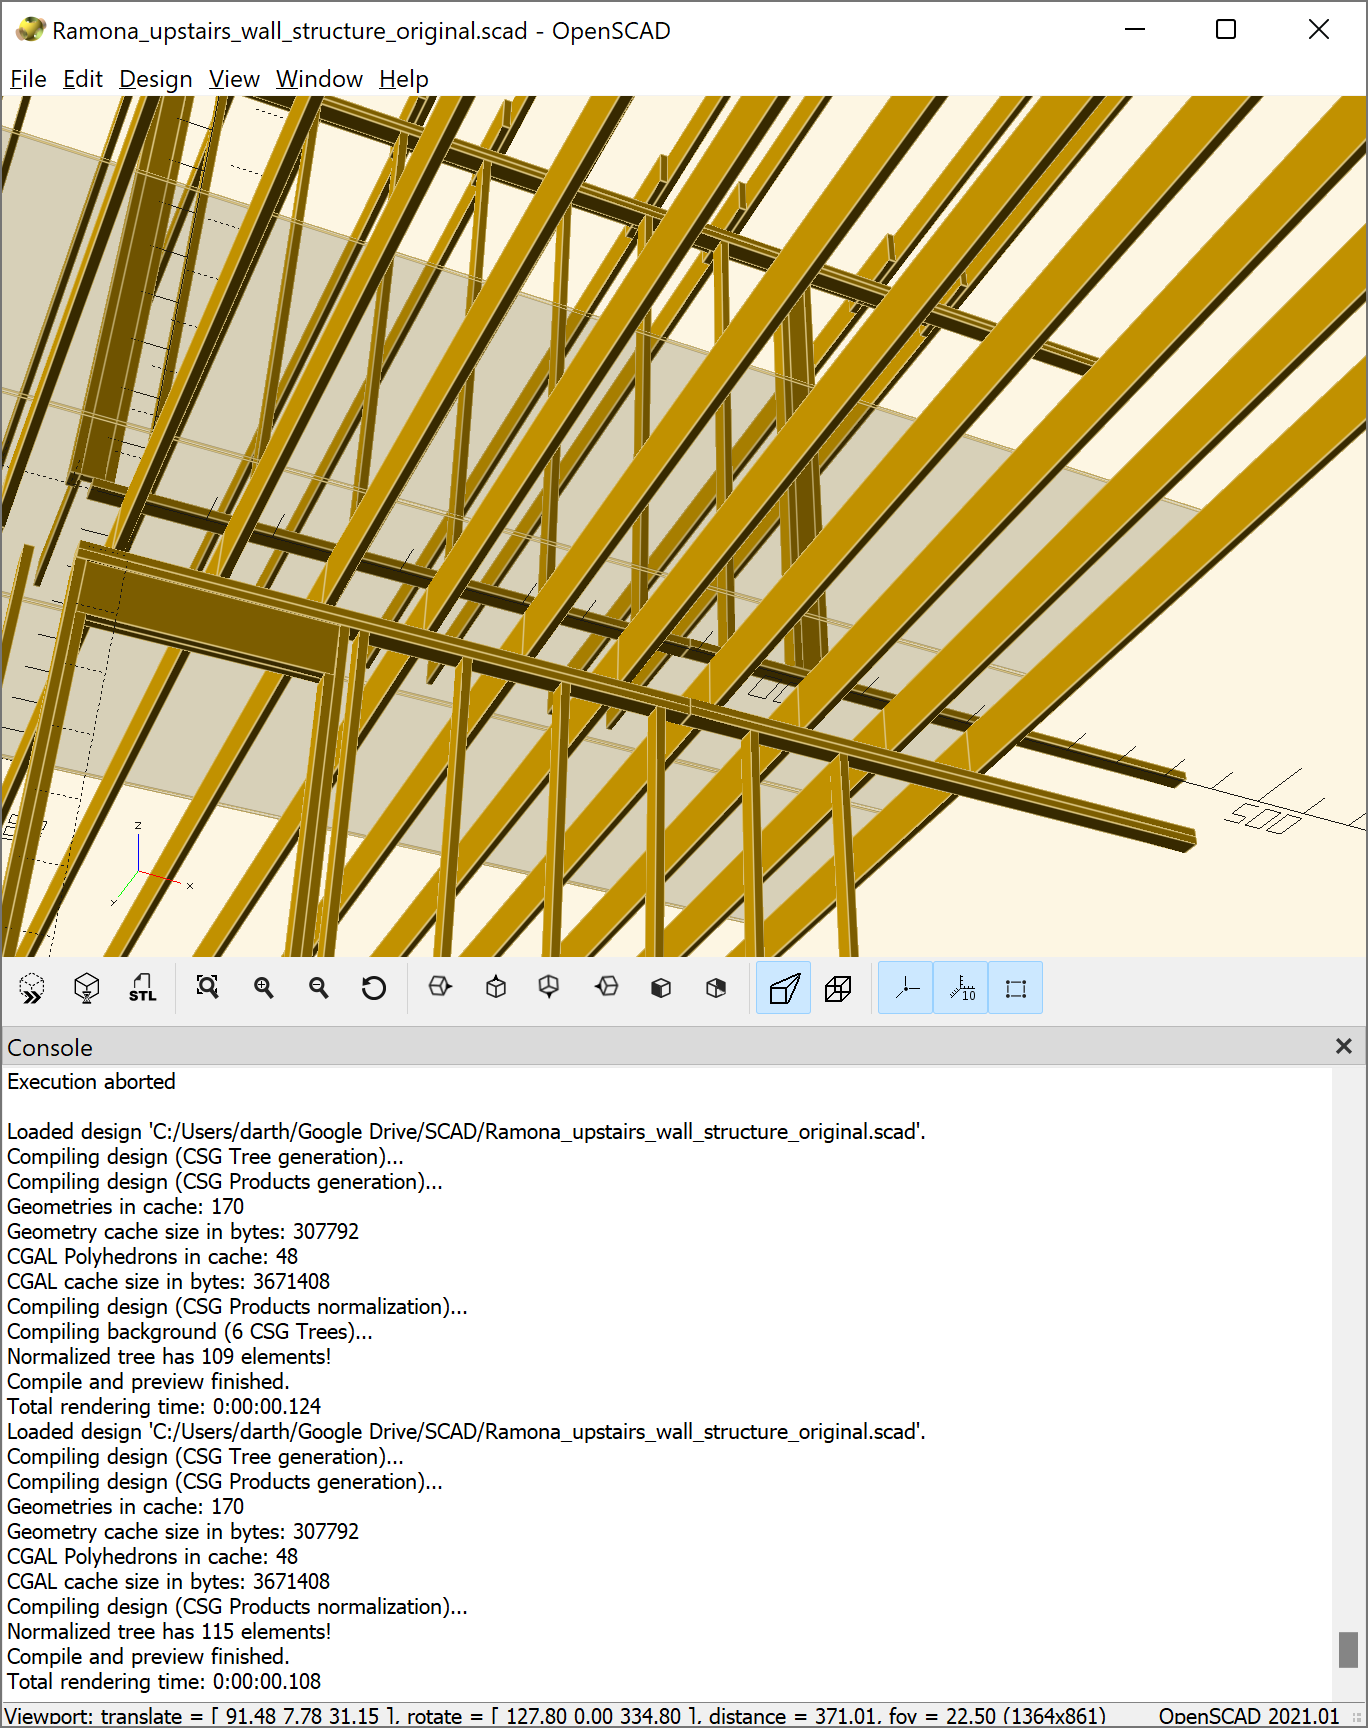
Task: Click the View All icon
Action: 207,988
